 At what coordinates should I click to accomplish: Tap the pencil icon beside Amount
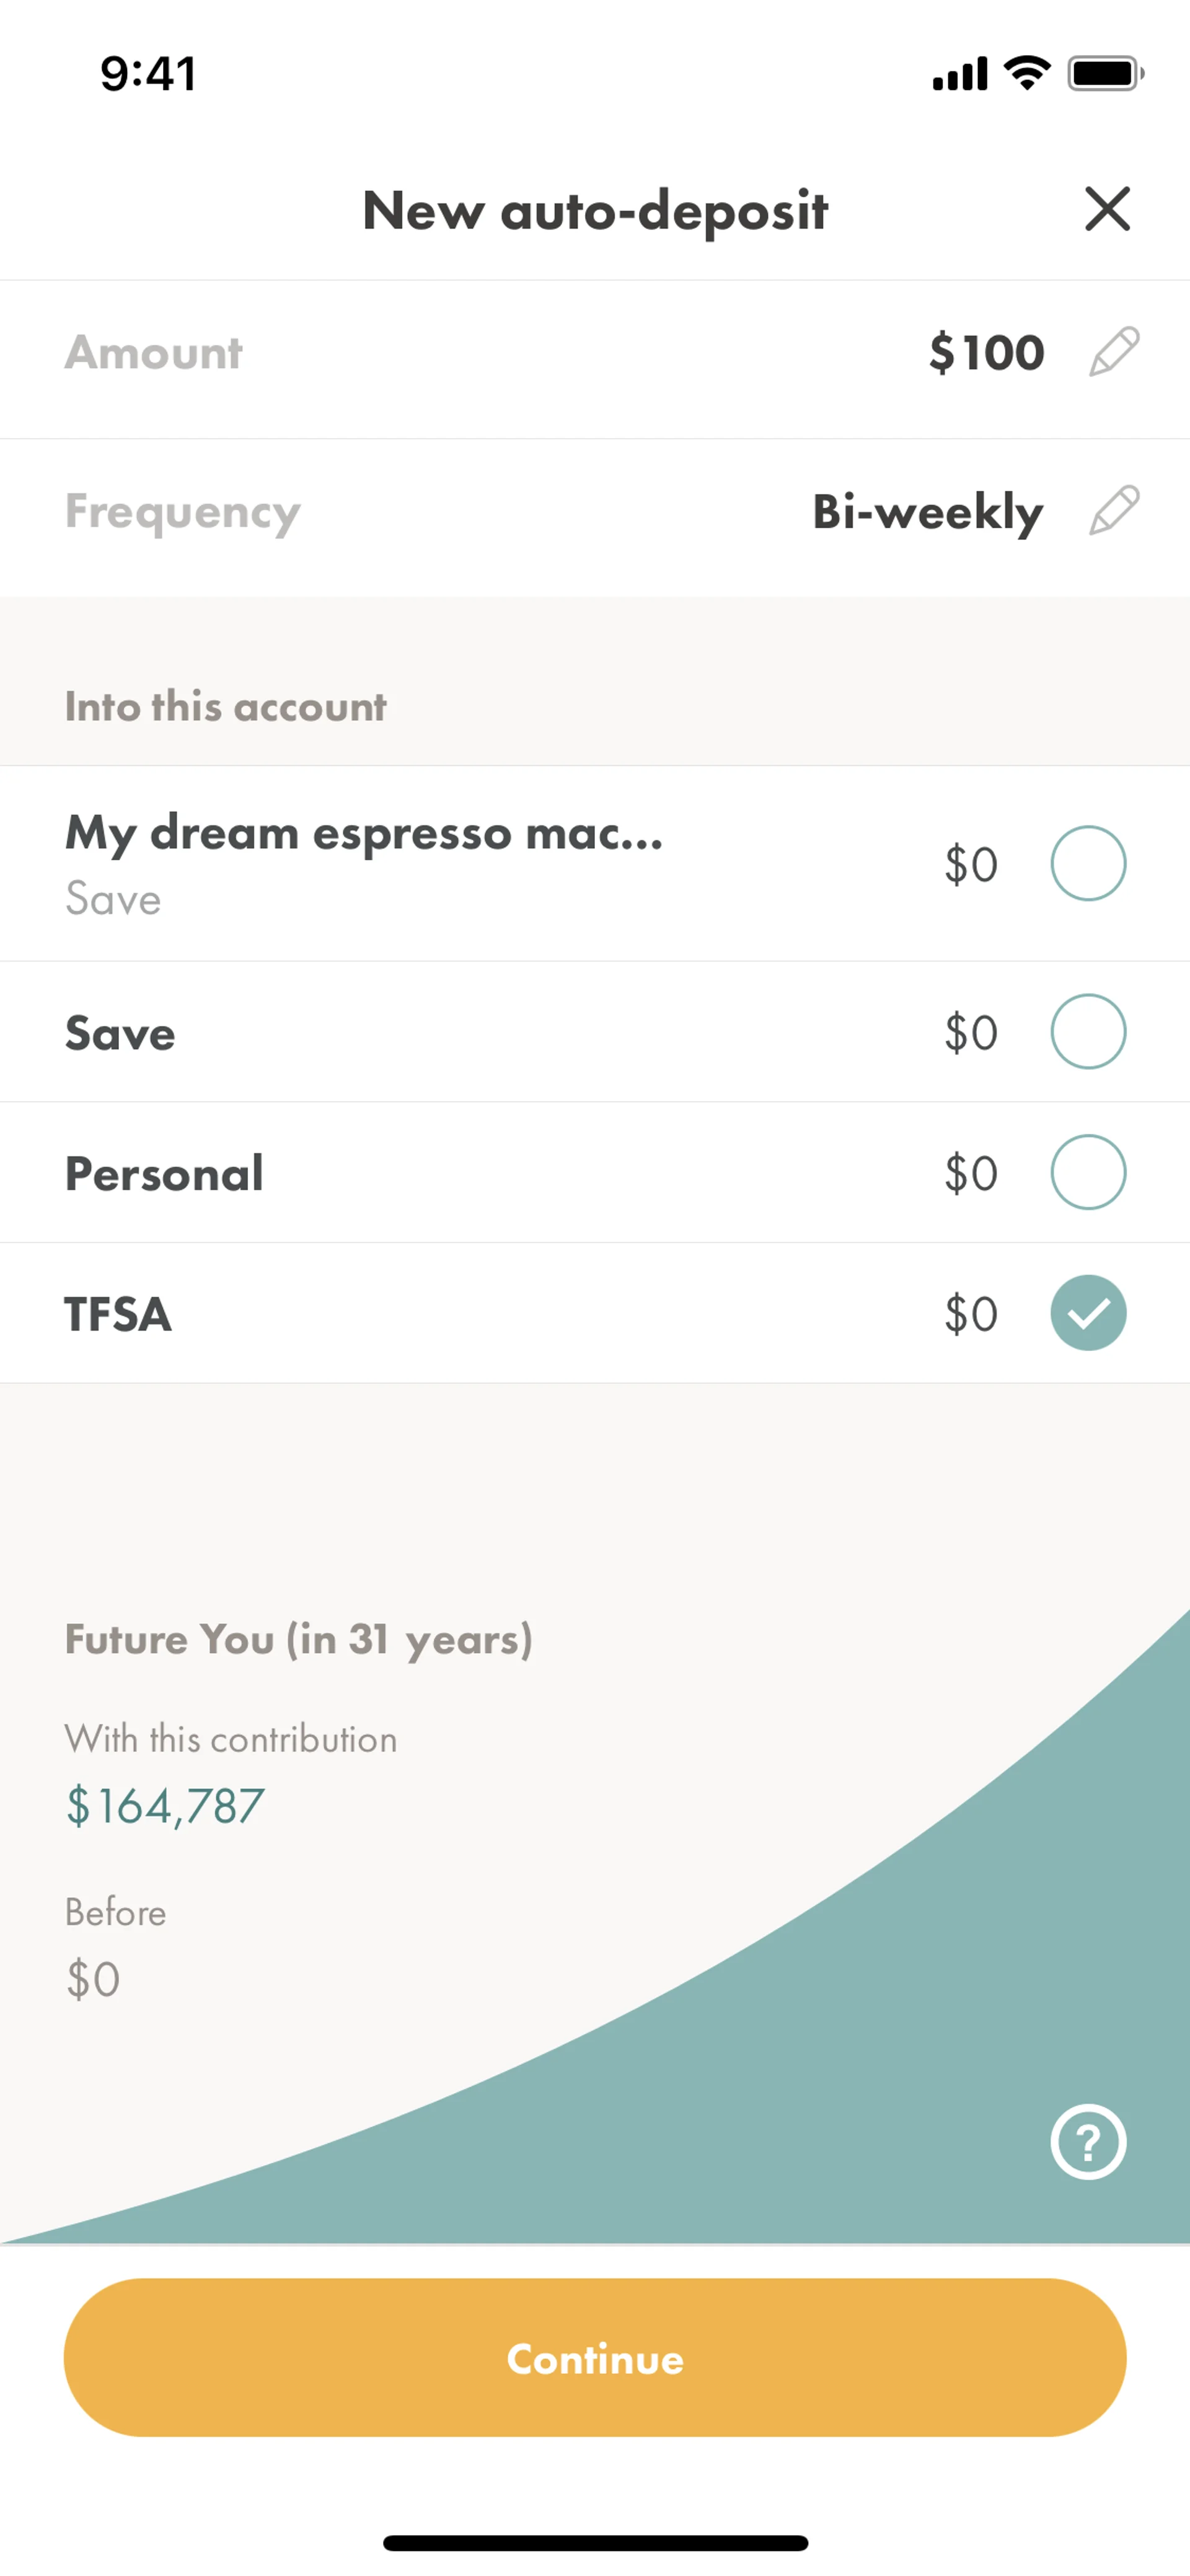pos(1114,352)
